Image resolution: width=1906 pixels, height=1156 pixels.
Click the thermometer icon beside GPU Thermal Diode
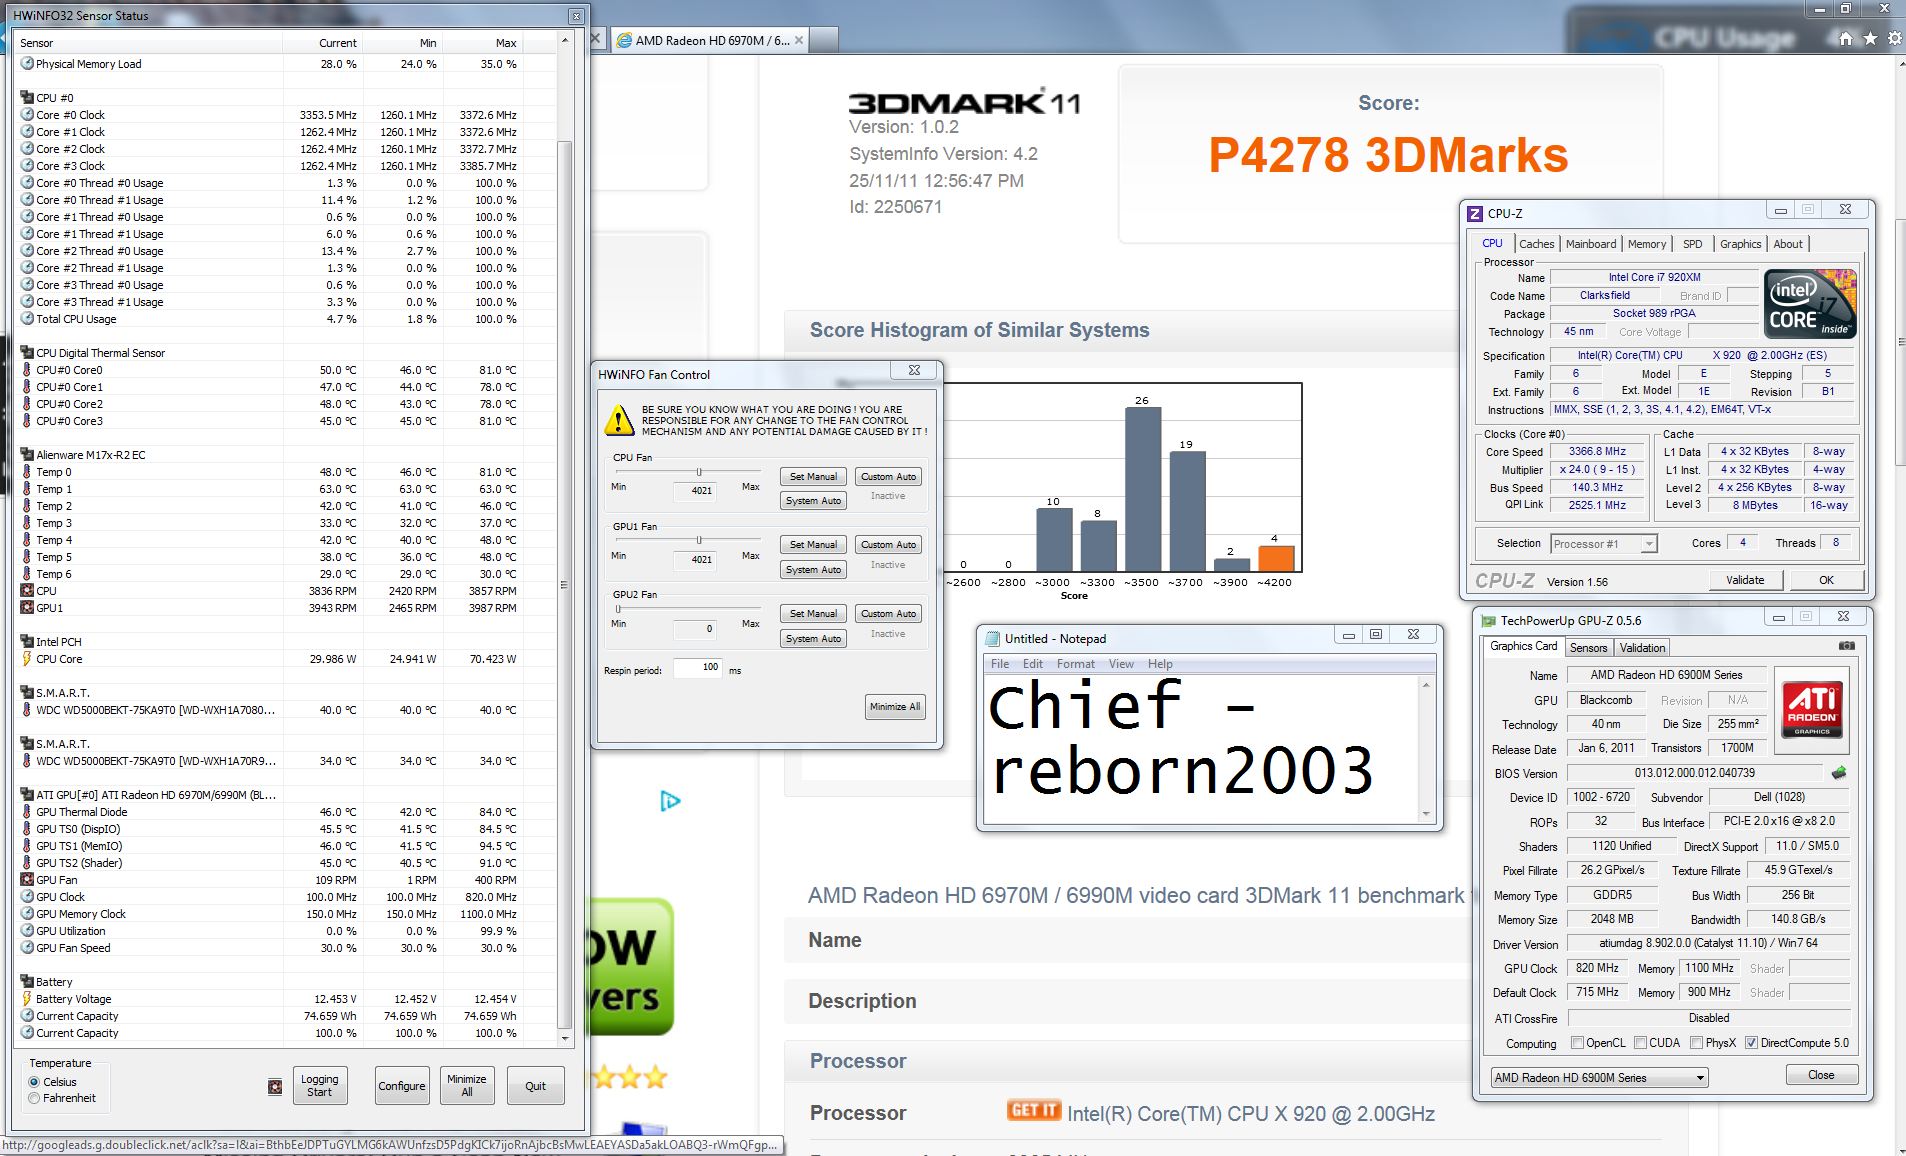coord(27,812)
